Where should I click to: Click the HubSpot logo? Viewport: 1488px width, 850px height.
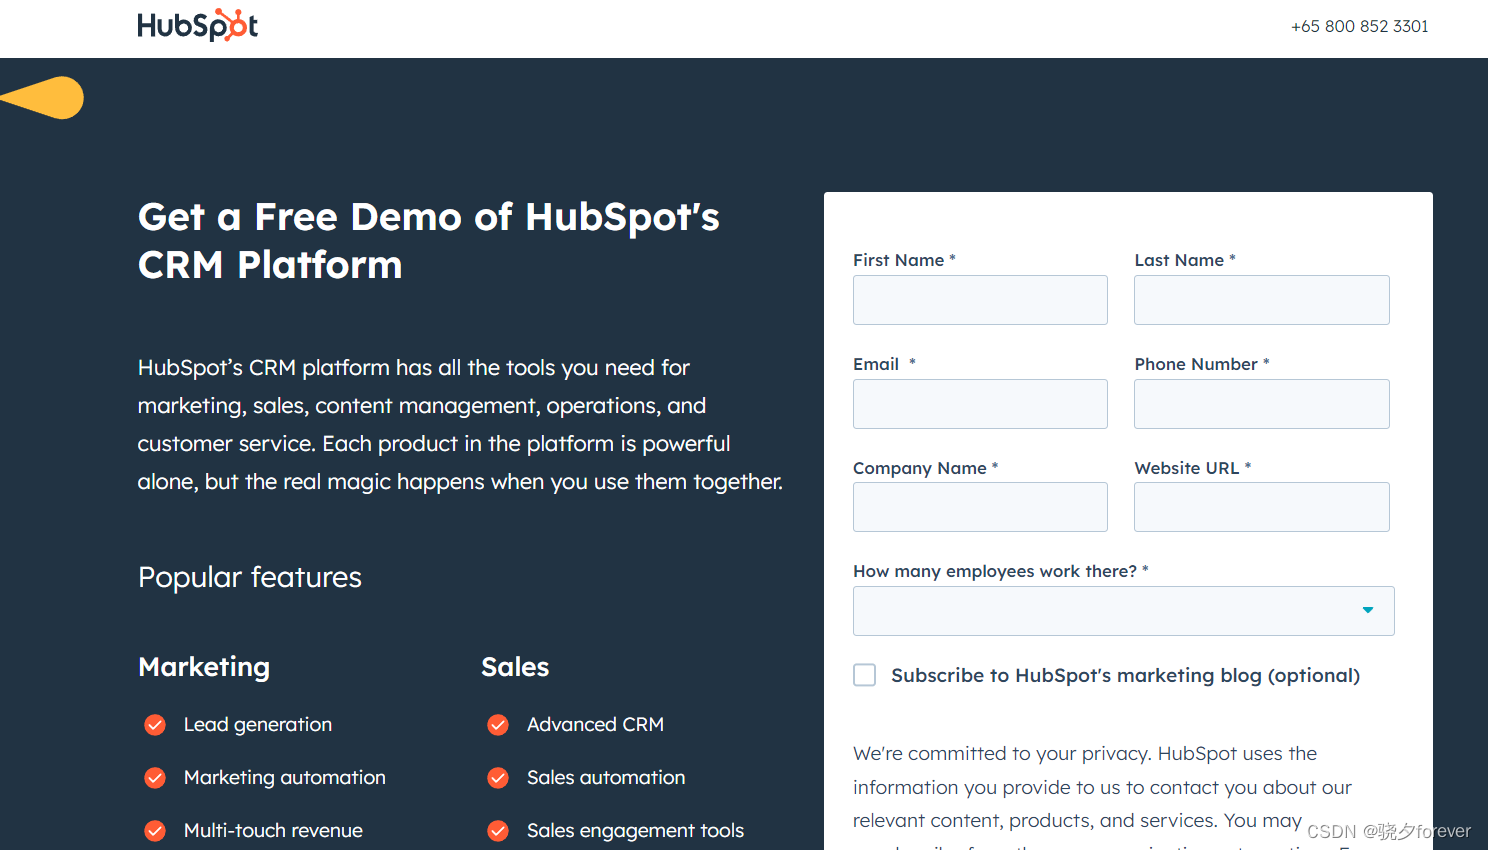(x=198, y=25)
